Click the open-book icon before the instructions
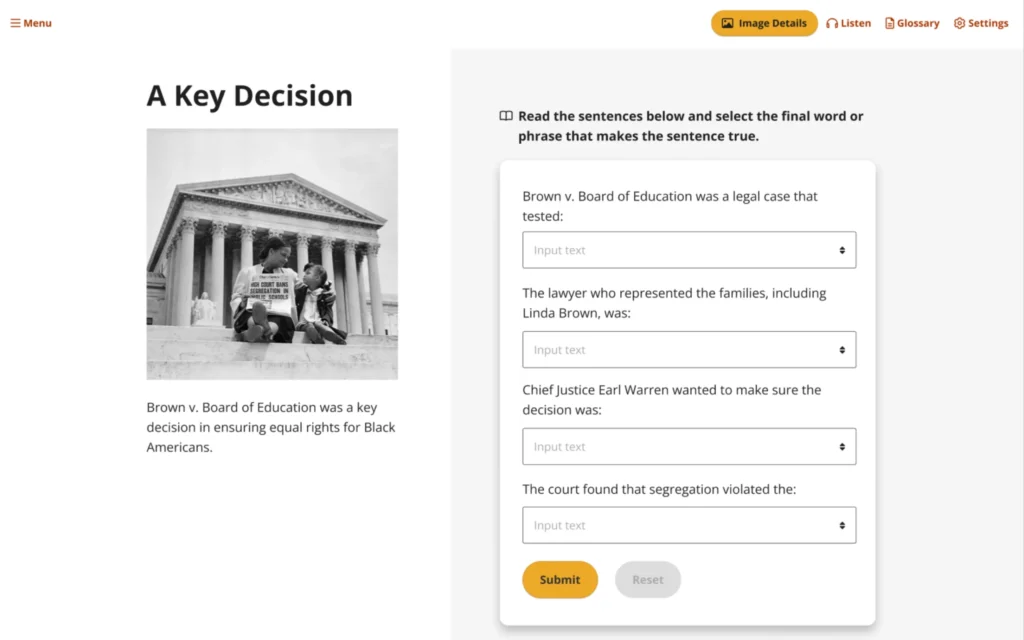 [506, 115]
